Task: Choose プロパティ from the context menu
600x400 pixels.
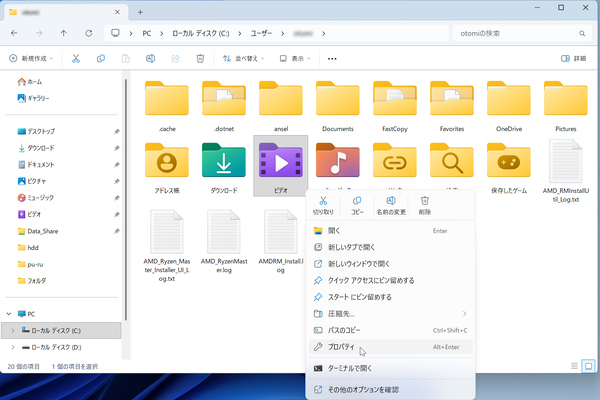Action: tap(391, 347)
